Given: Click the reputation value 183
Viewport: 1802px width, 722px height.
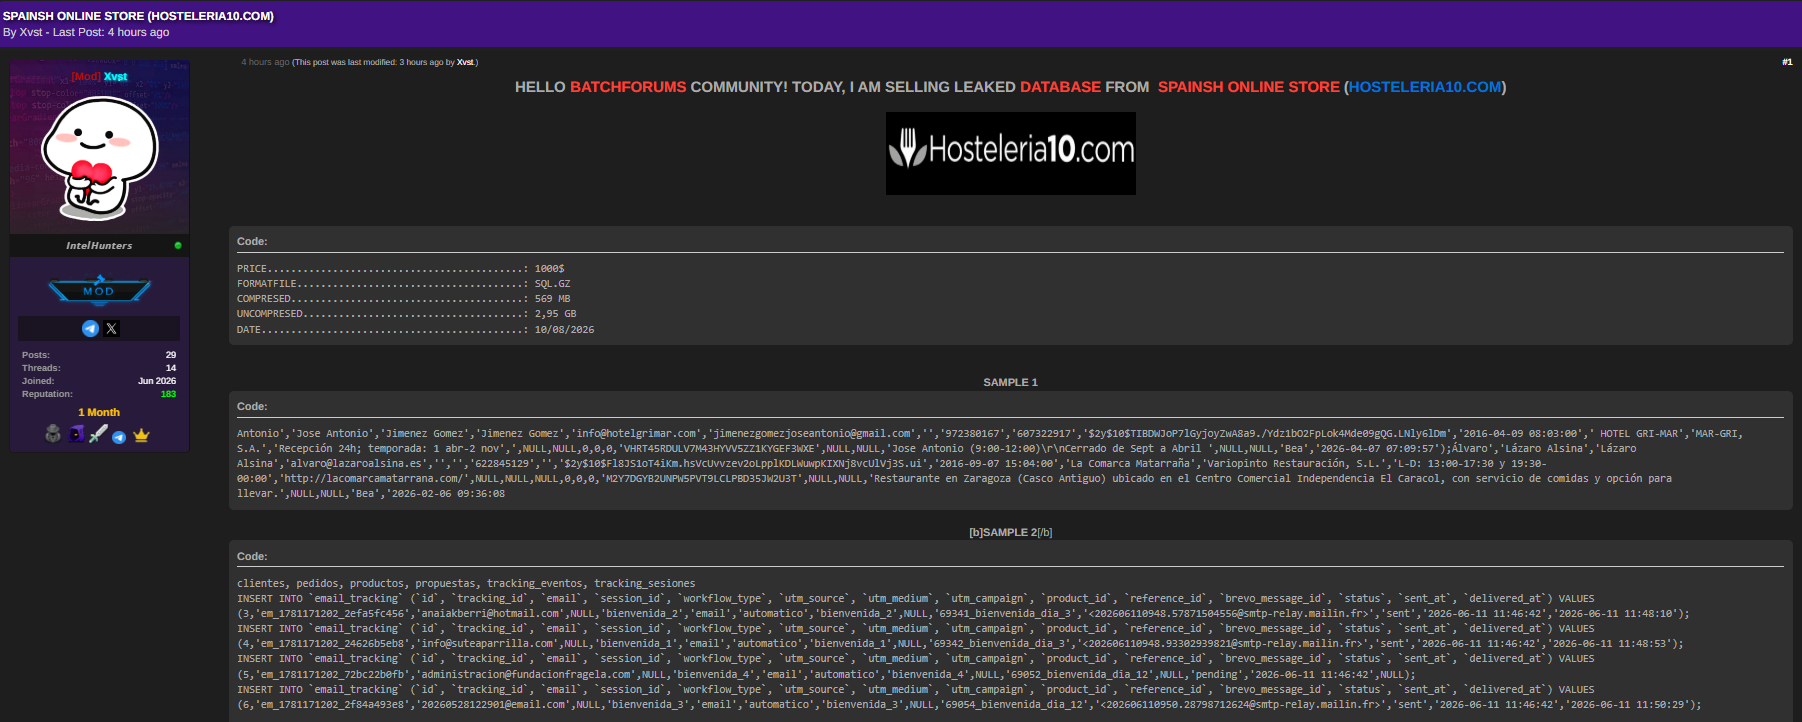Looking at the screenshot, I should [x=168, y=394].
